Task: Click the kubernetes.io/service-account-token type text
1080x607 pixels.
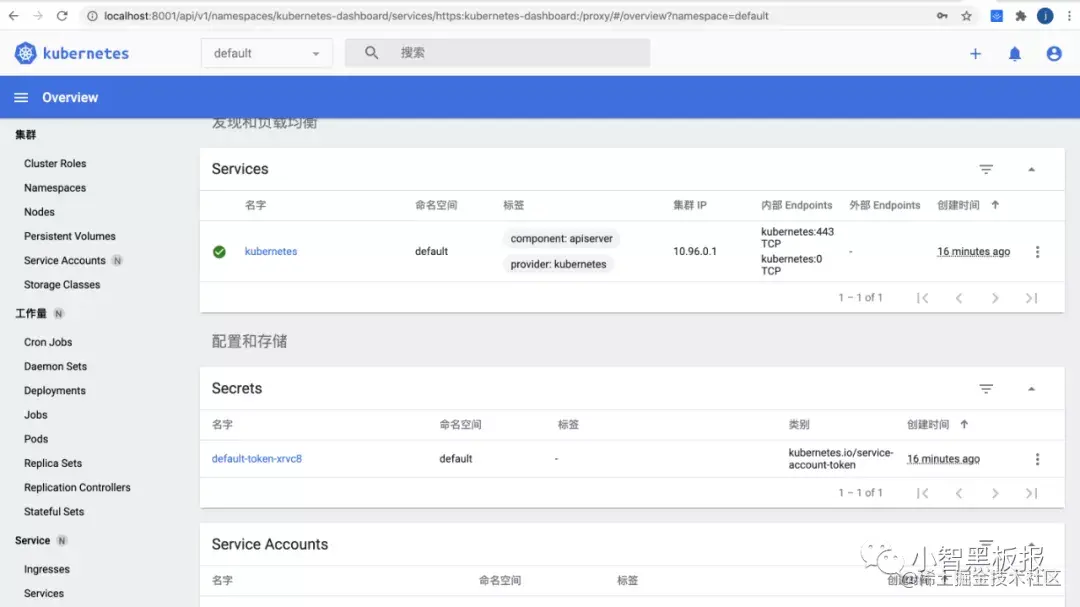Action: coord(840,459)
